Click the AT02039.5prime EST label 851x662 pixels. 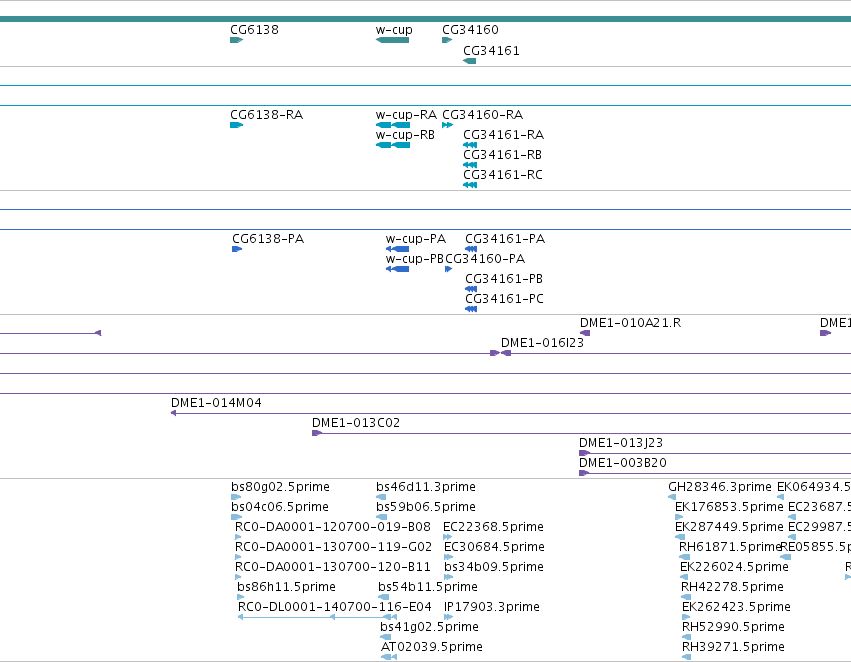(x=432, y=648)
